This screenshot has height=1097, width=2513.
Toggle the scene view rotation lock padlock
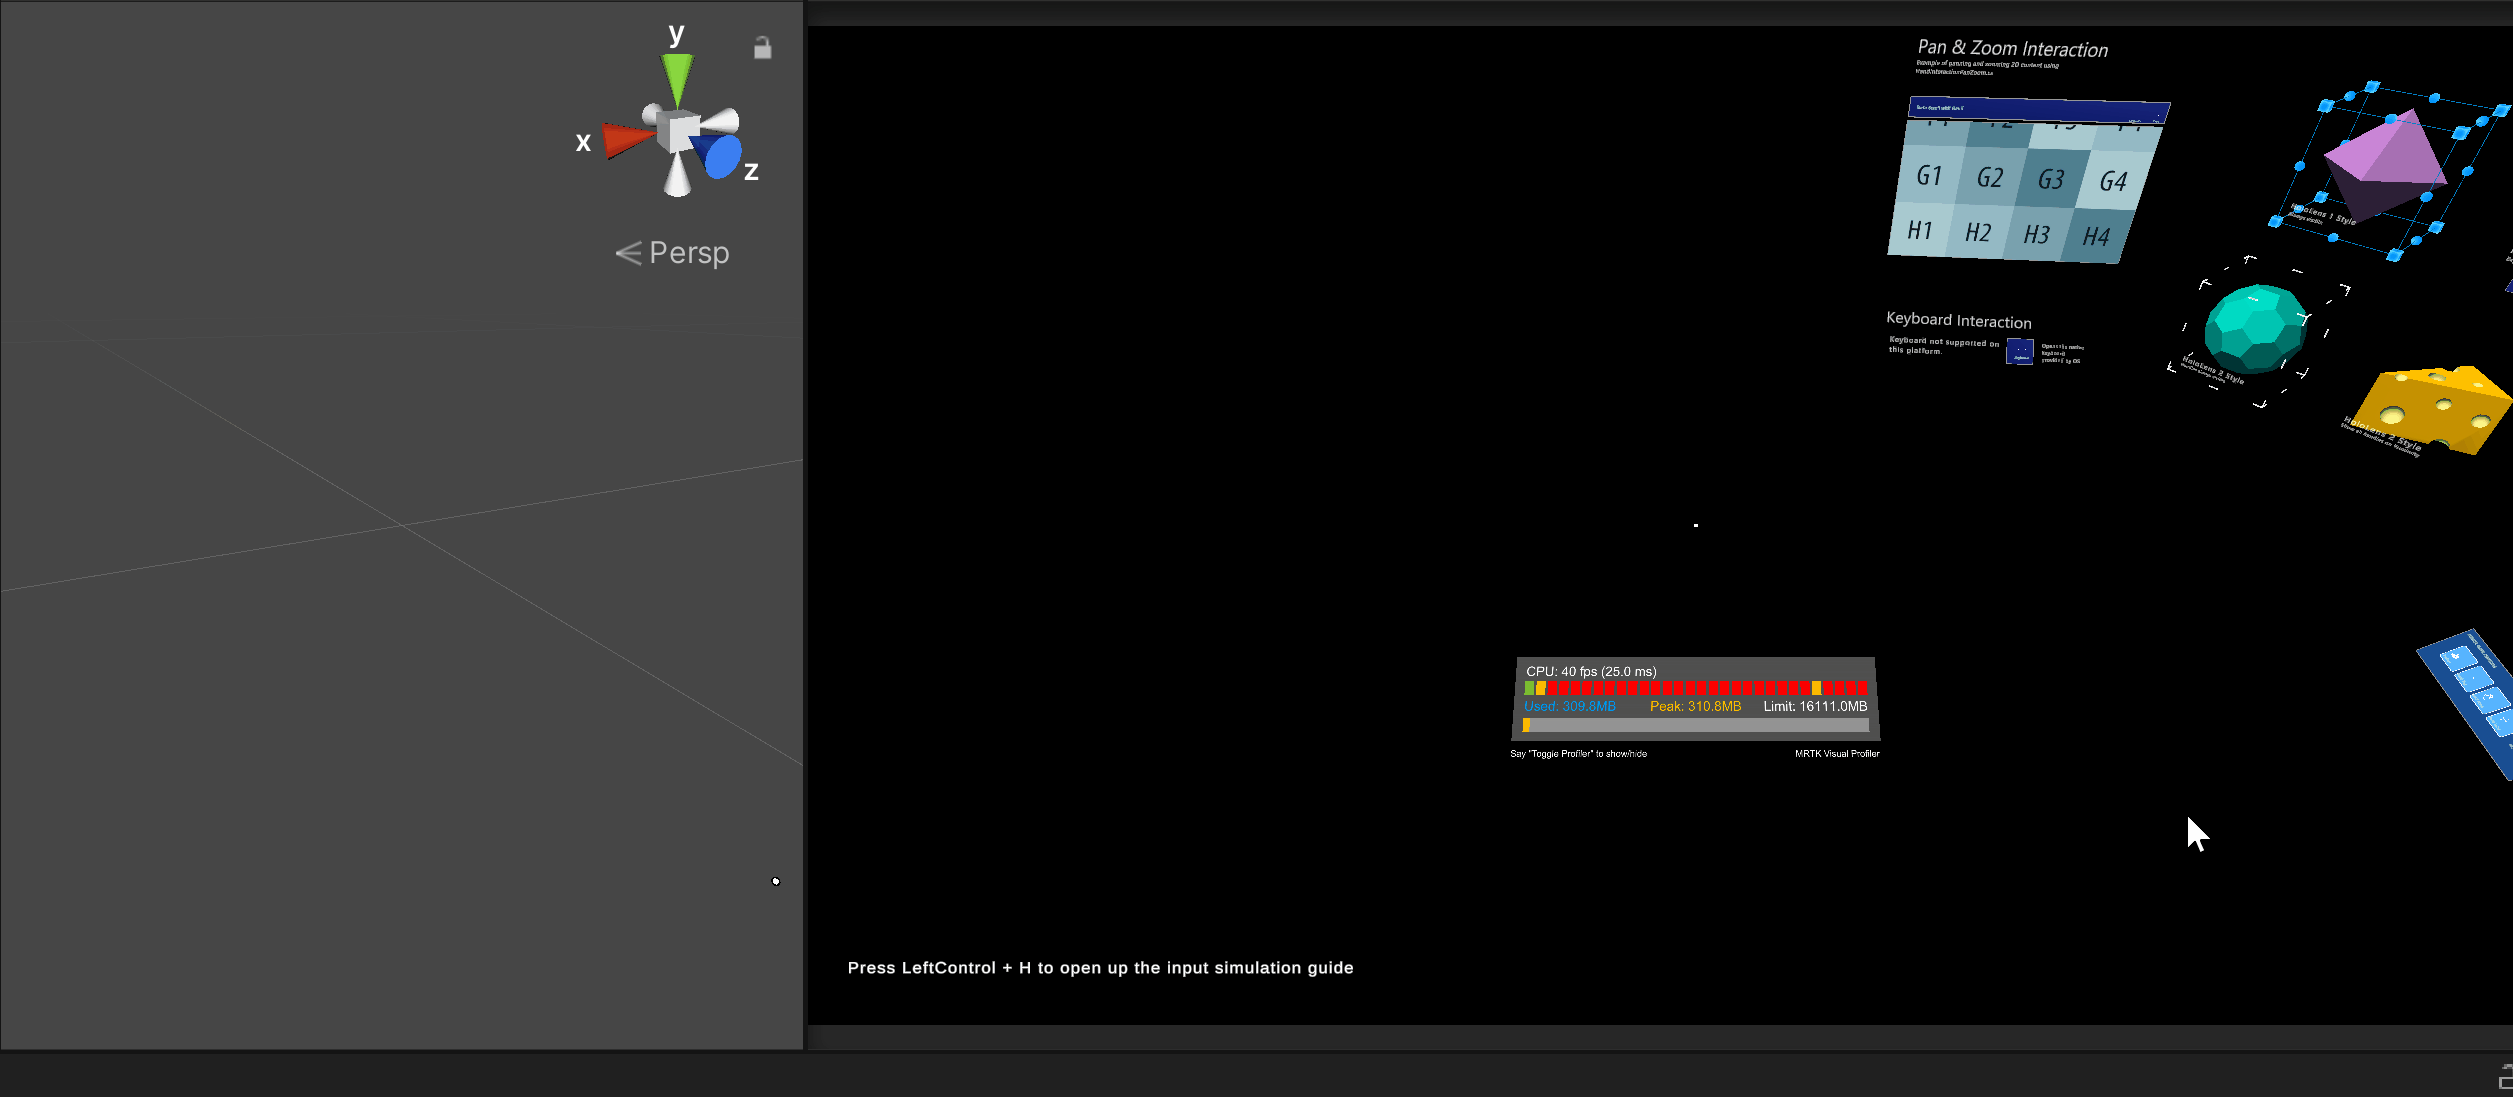(762, 46)
